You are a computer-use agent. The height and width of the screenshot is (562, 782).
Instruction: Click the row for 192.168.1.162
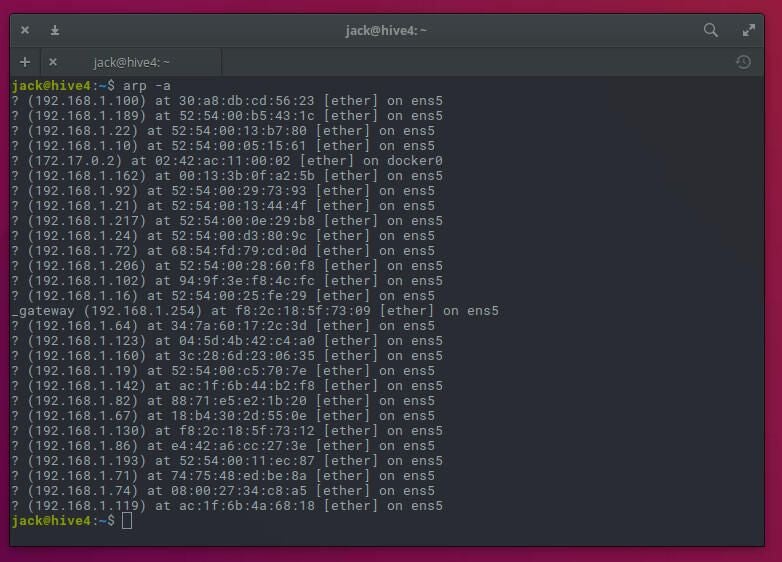(x=227, y=176)
